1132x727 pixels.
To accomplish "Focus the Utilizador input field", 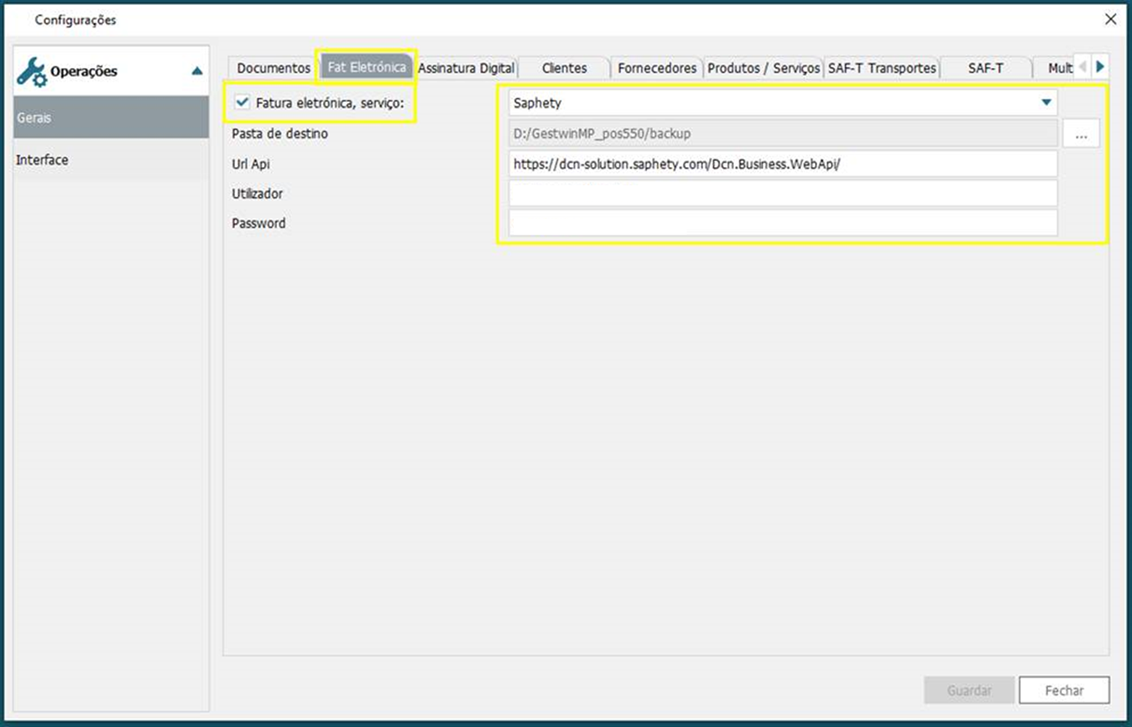I will click(782, 194).
